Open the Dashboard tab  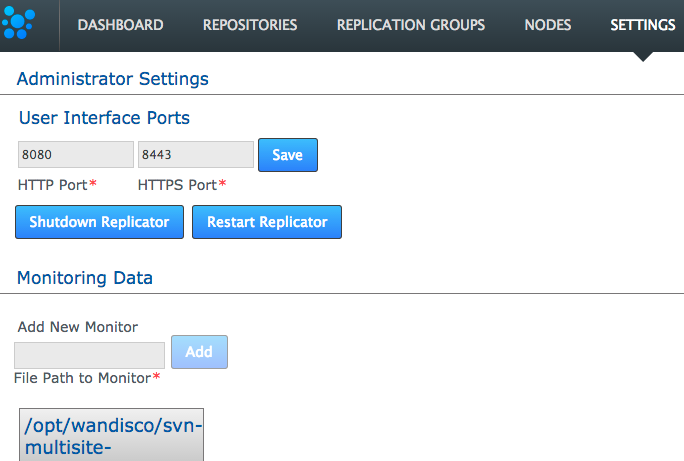pos(120,25)
